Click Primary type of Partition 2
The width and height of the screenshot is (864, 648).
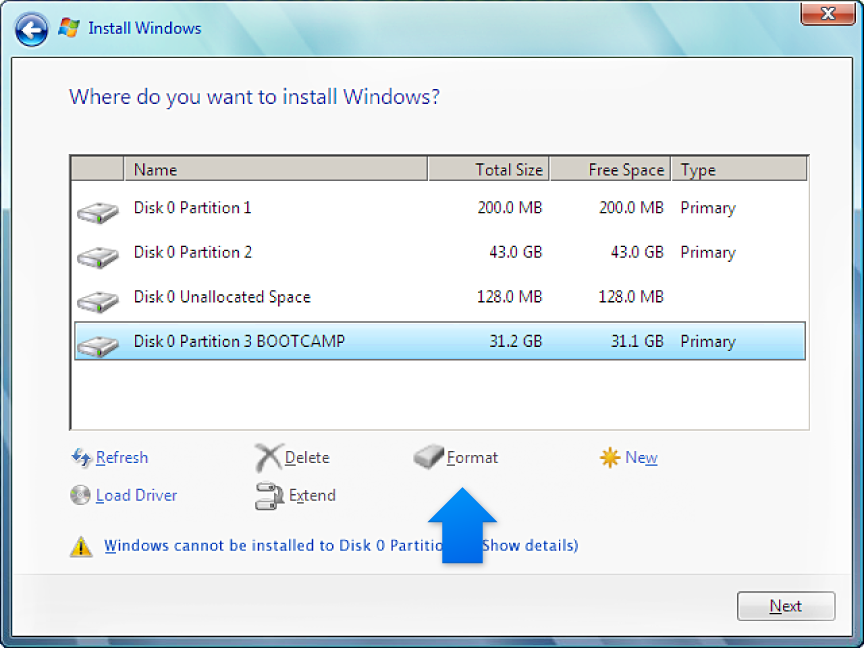[708, 253]
